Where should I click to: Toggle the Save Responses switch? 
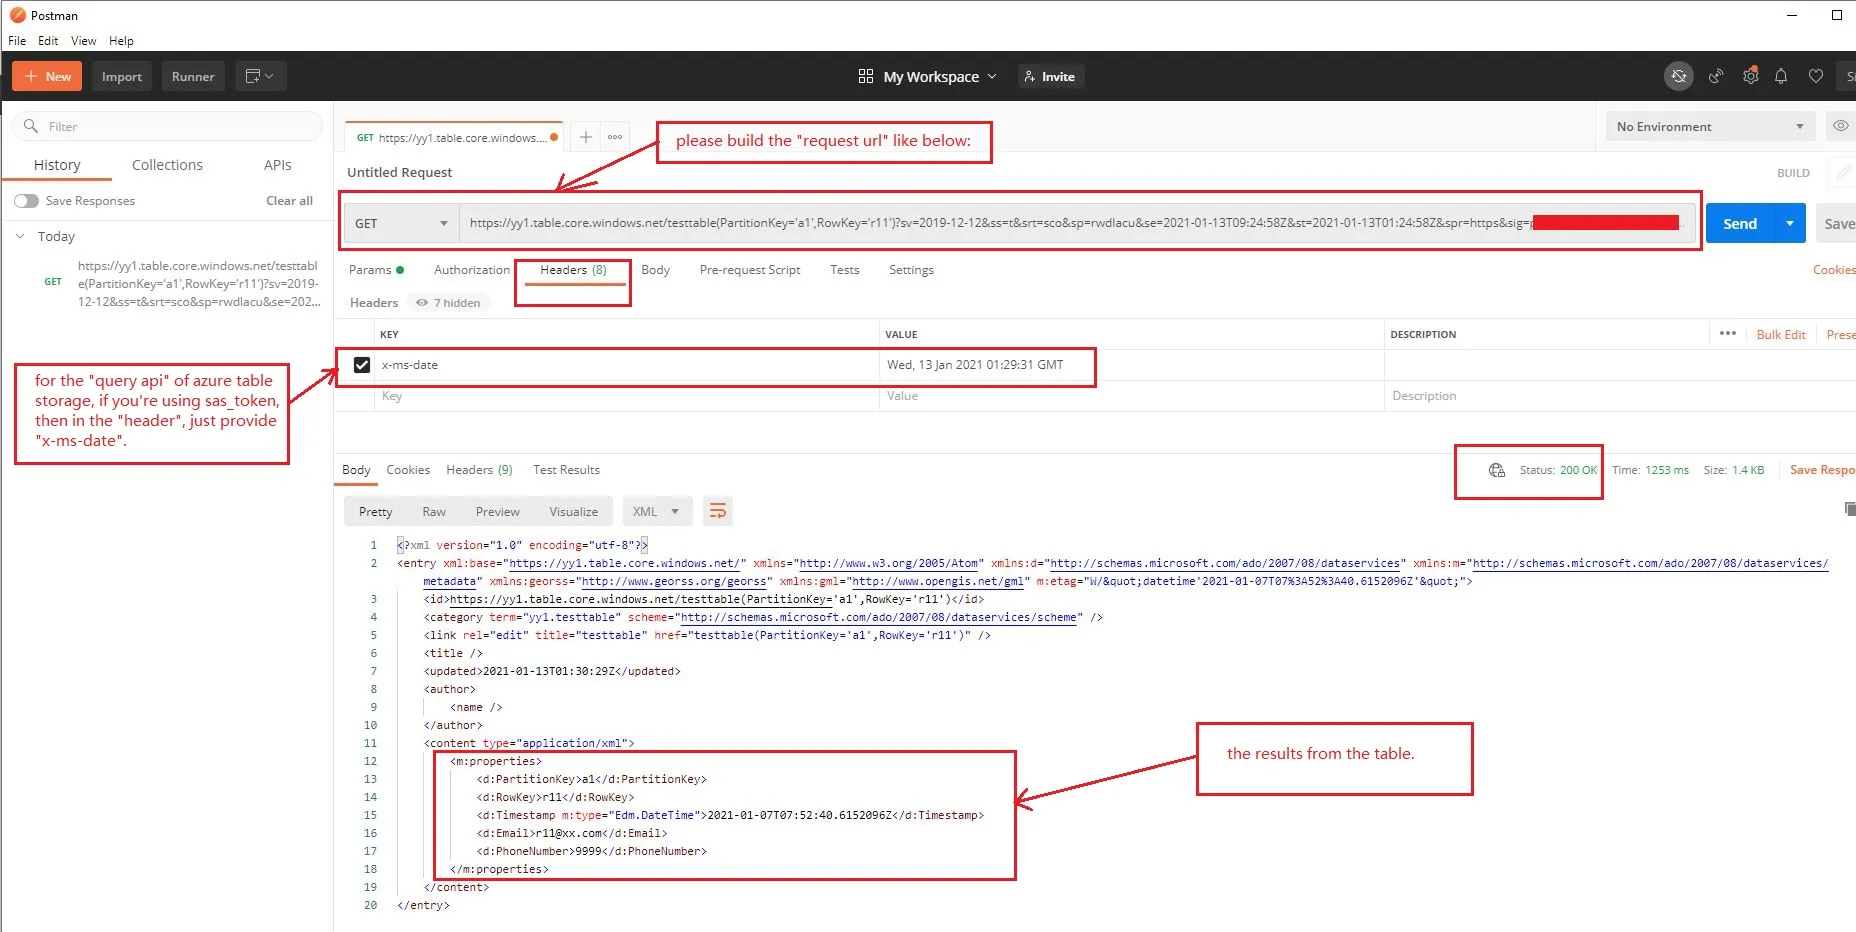coord(26,200)
